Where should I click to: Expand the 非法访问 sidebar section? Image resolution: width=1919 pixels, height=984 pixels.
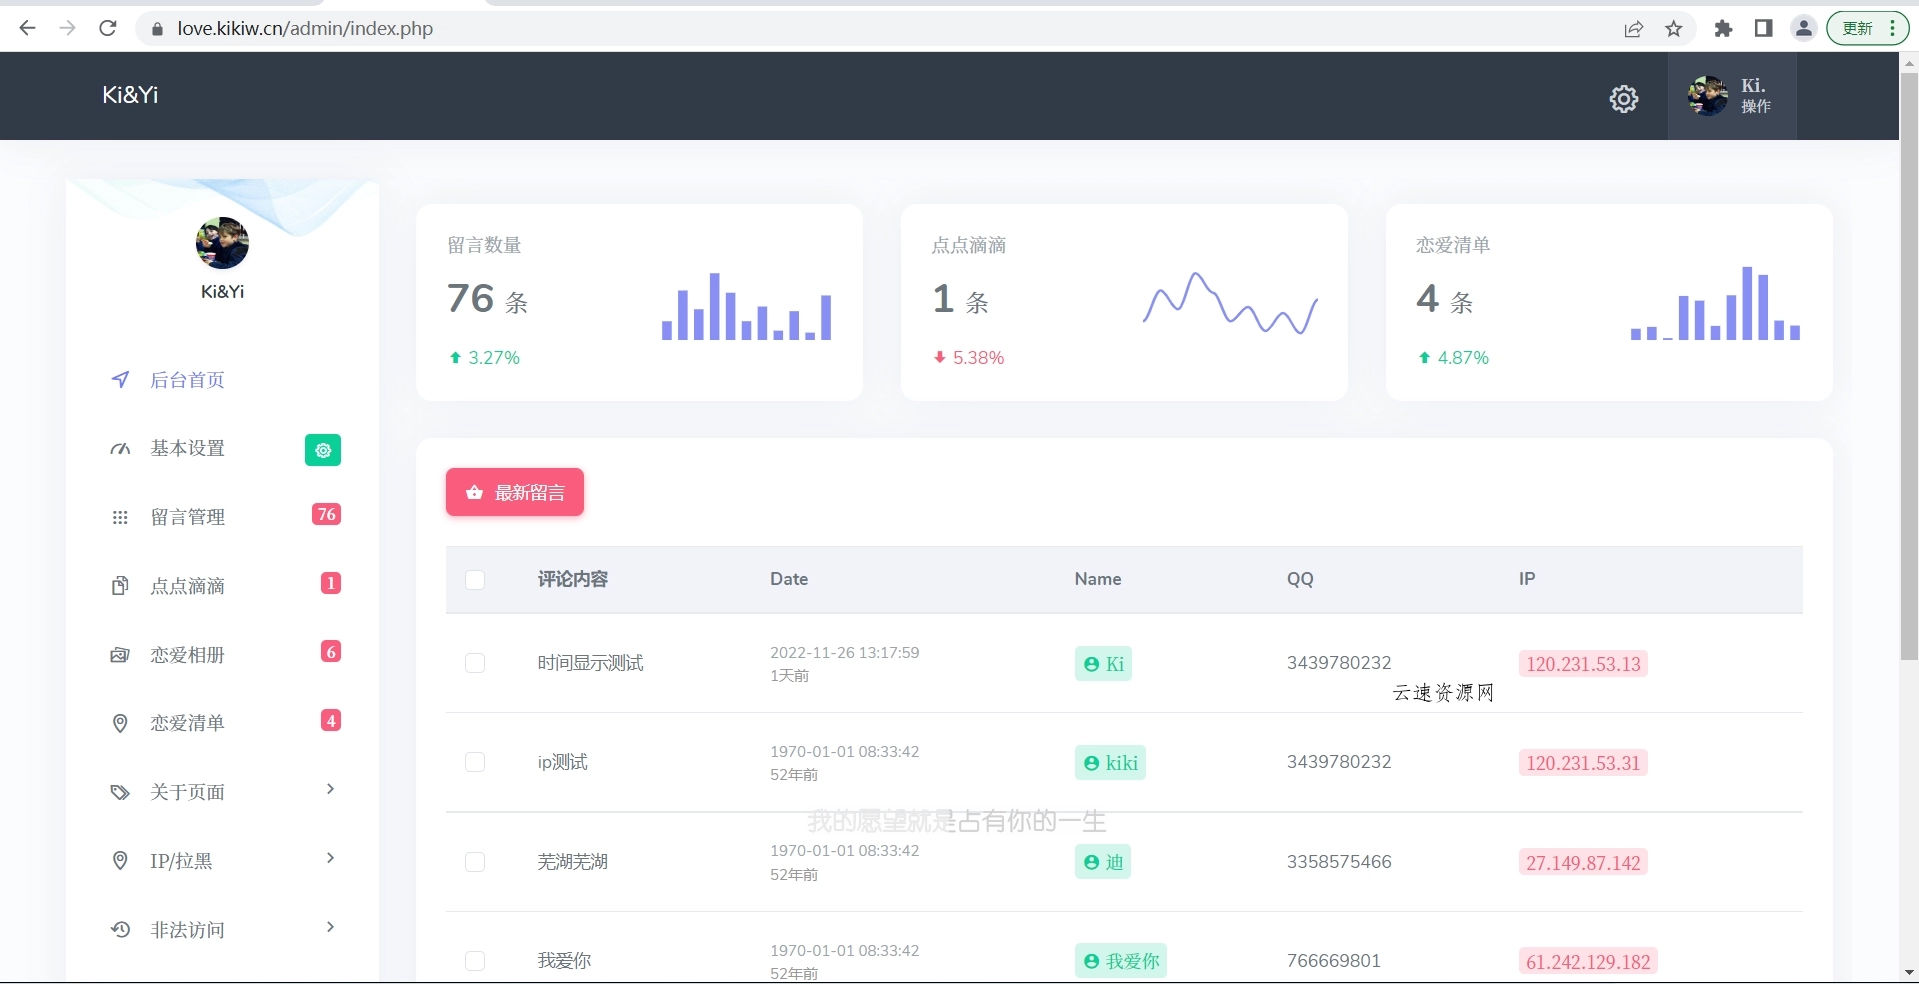click(x=330, y=928)
